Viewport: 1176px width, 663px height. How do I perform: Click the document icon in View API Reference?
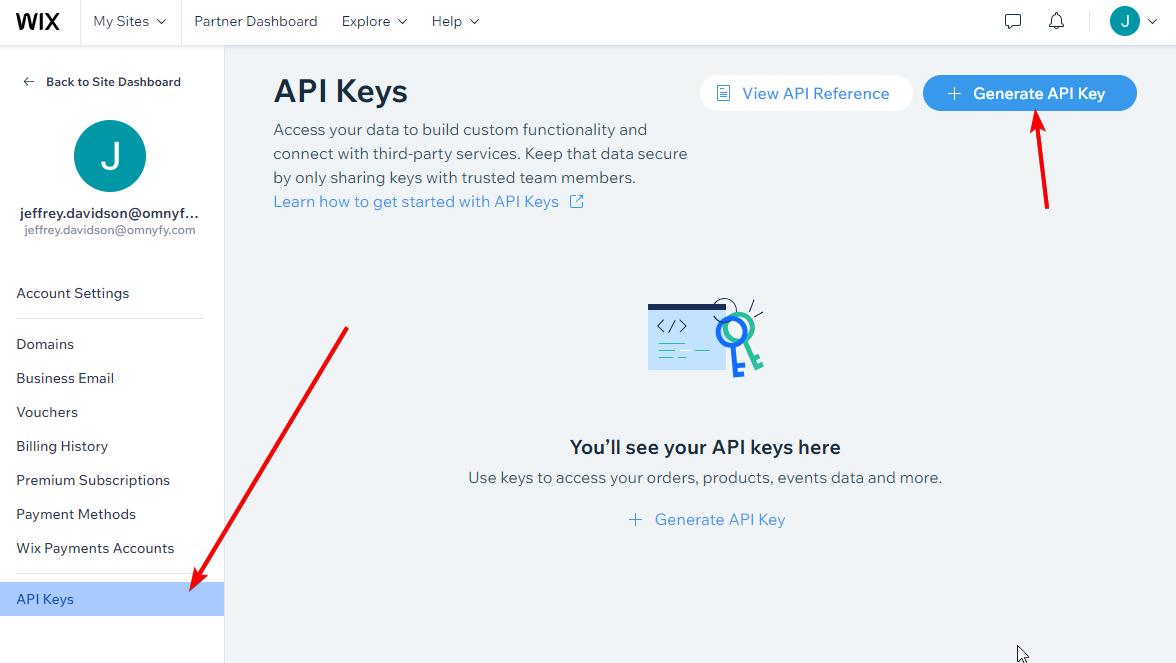[723, 93]
